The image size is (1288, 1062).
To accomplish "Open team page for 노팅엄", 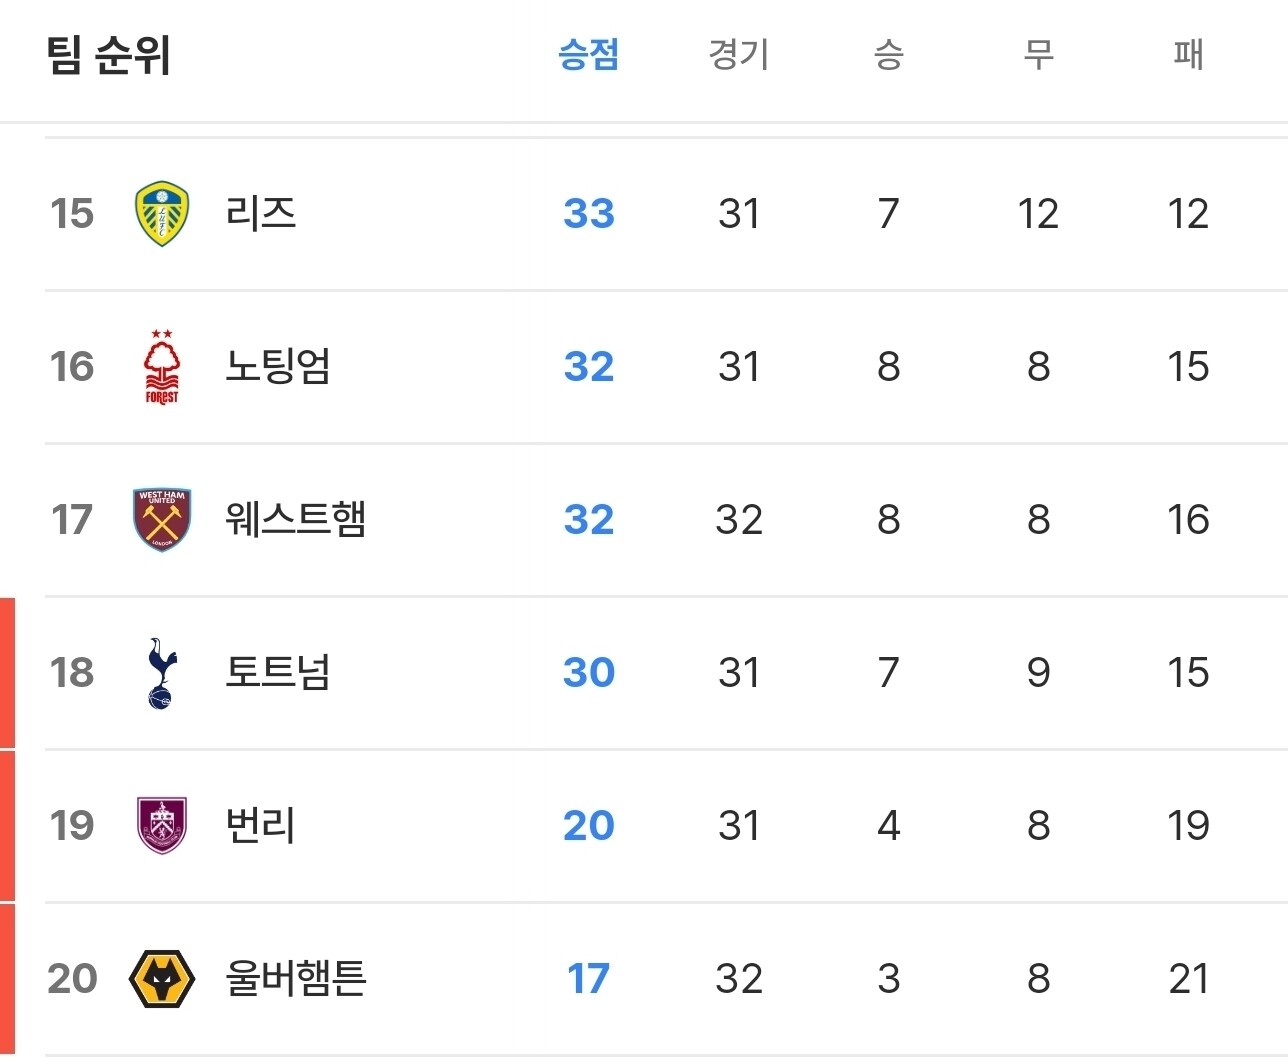I will pyautogui.click(x=277, y=366).
